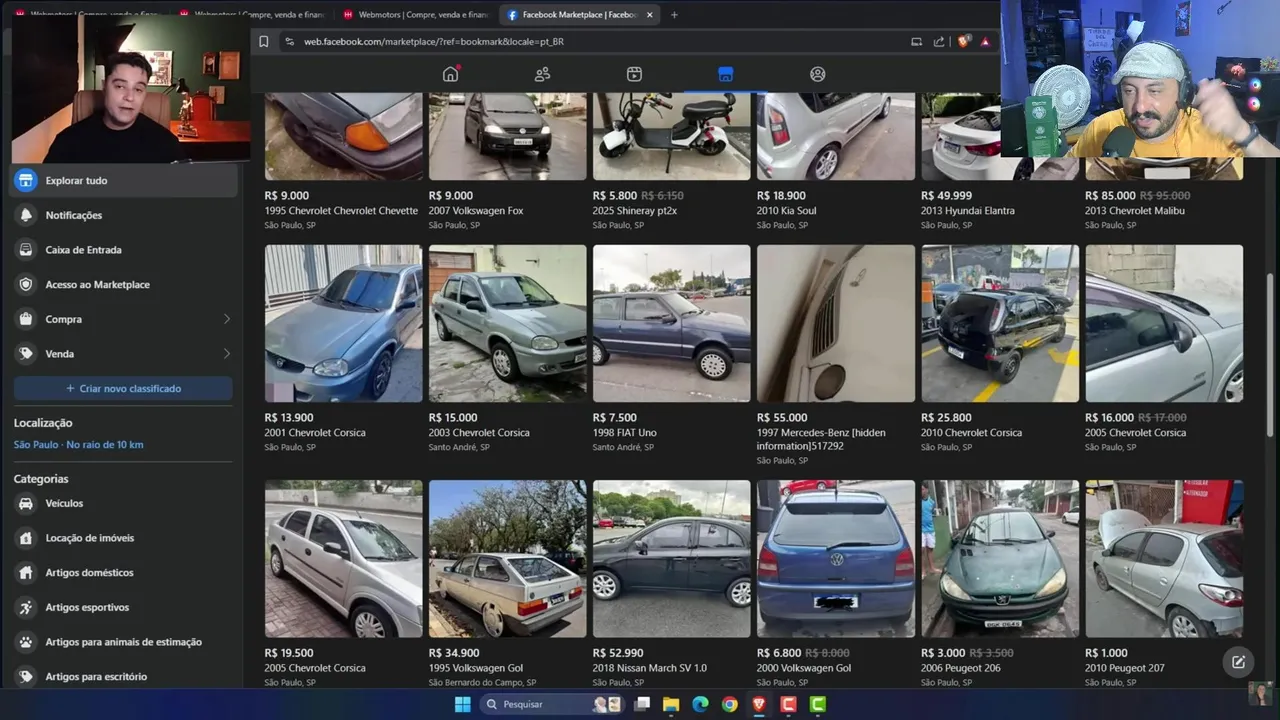The image size is (1280, 720).
Task: Open the Notificações sidebar item
Action: 123,215
